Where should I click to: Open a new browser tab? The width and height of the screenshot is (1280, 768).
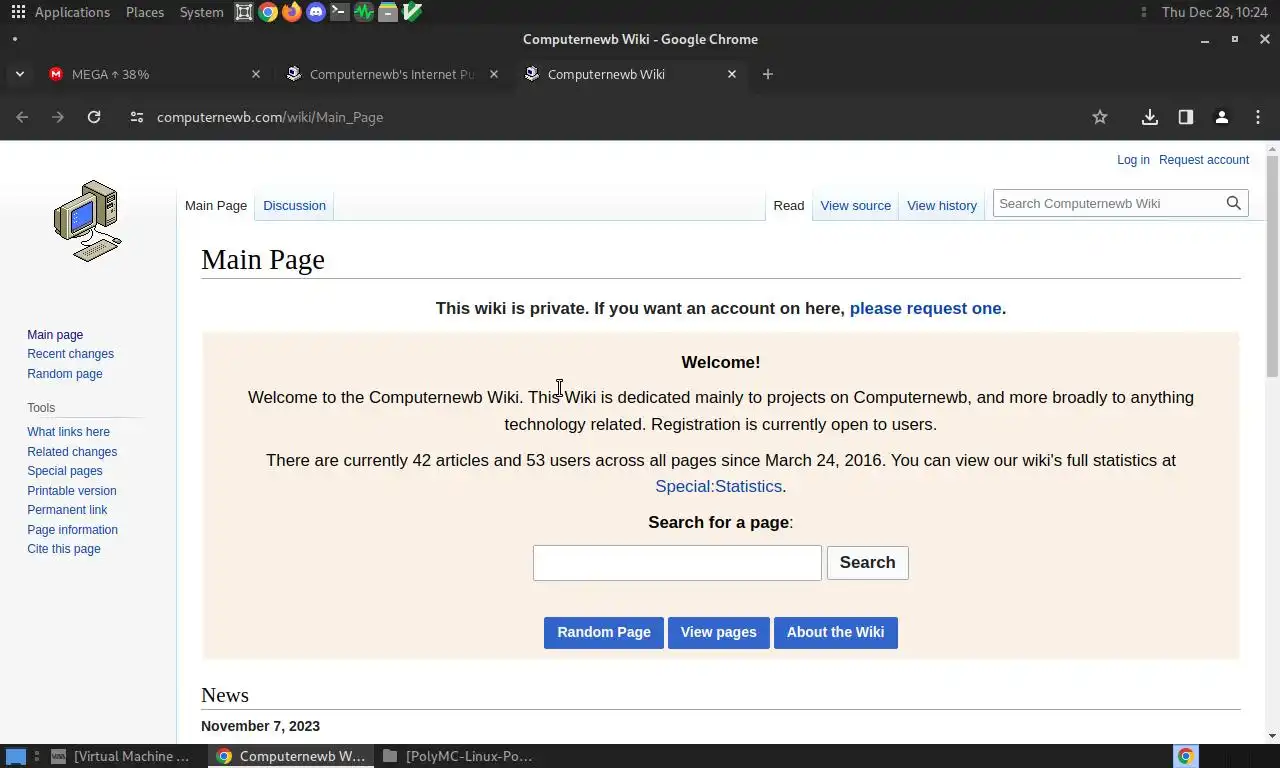click(768, 74)
